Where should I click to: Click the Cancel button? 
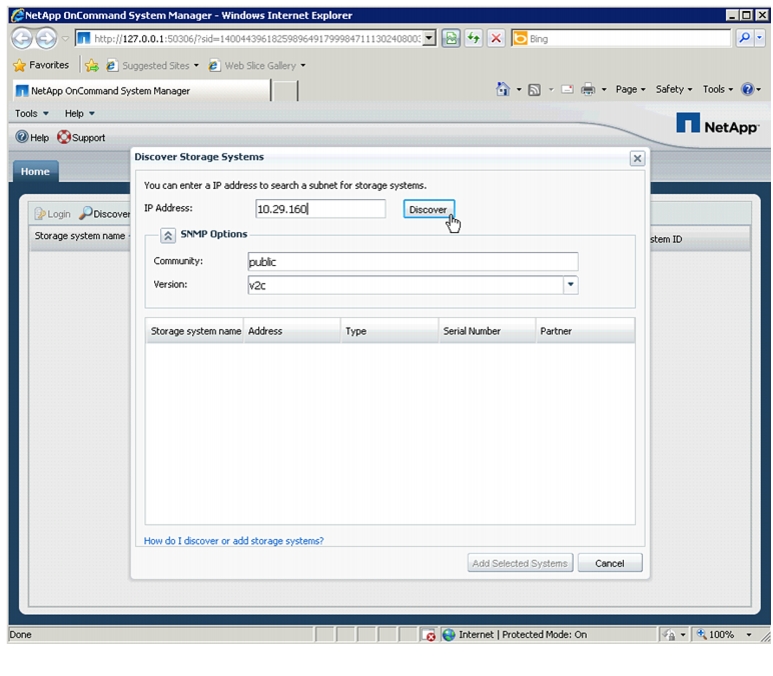click(610, 563)
